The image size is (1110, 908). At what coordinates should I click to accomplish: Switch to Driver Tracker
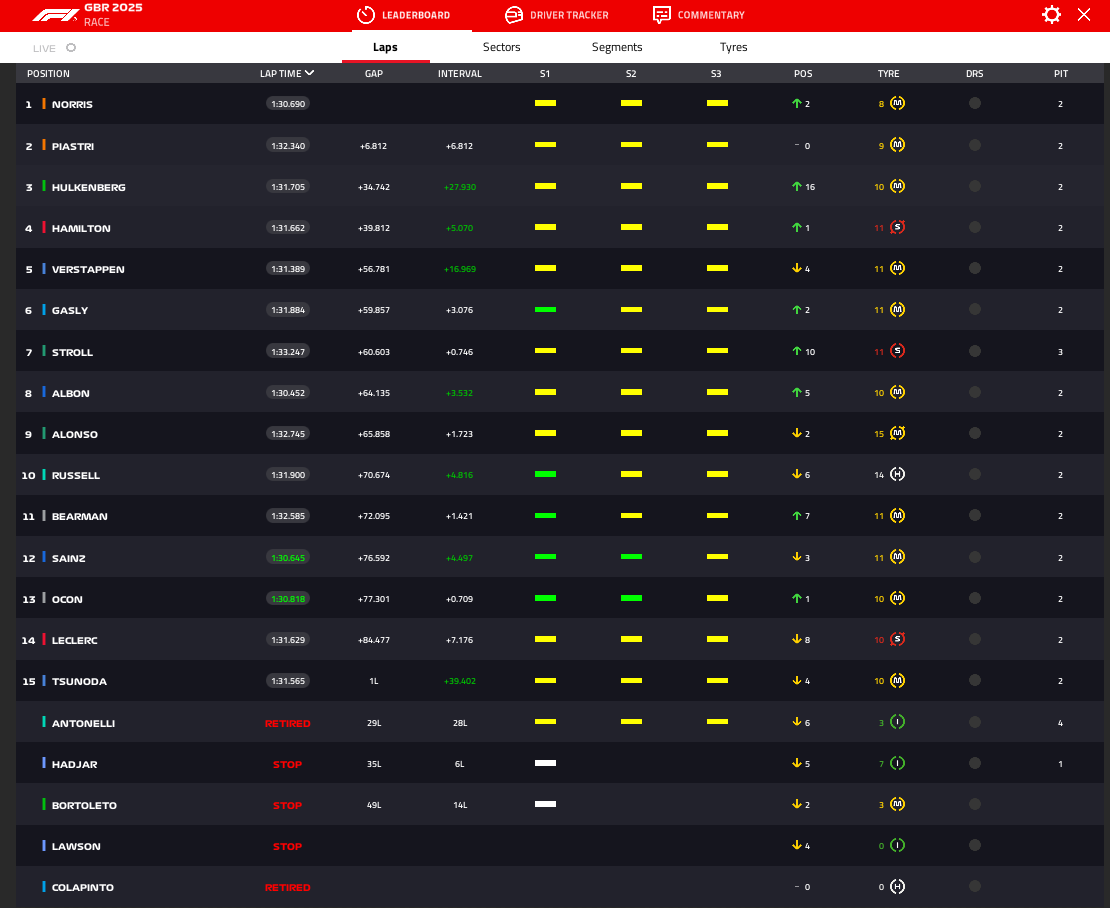[x=556, y=15]
